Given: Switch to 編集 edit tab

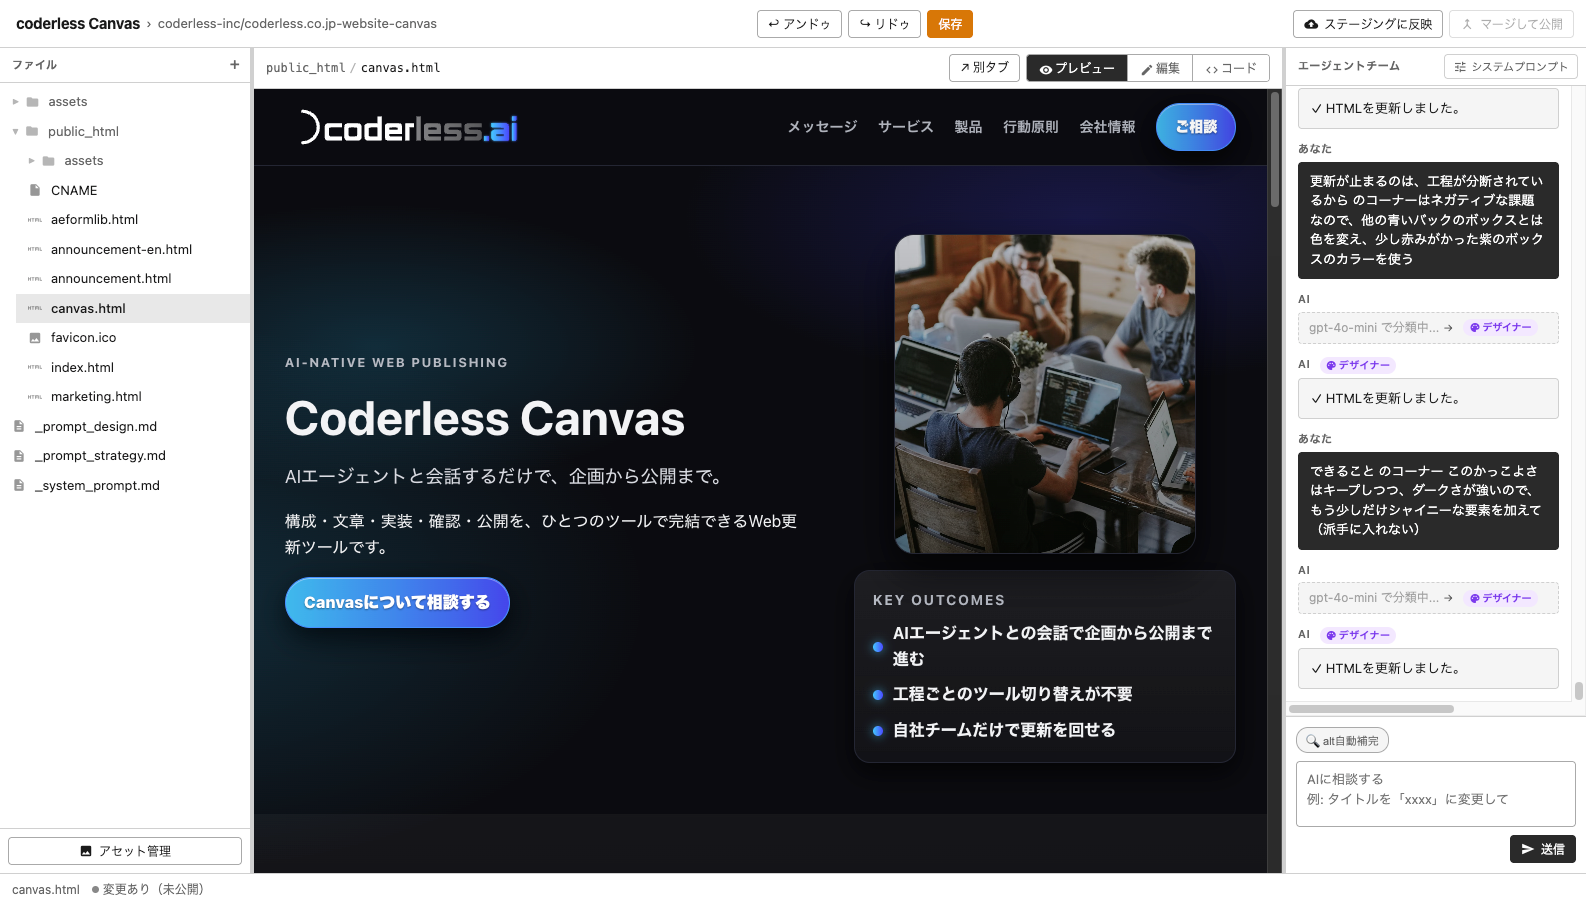Looking at the screenshot, I should click(x=1160, y=68).
